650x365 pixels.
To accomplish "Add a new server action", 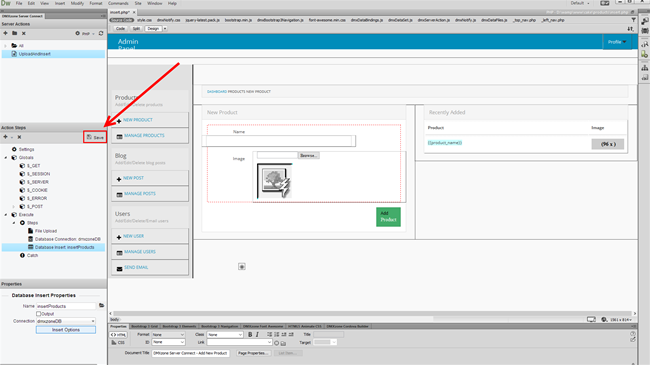I will pos(5,33).
